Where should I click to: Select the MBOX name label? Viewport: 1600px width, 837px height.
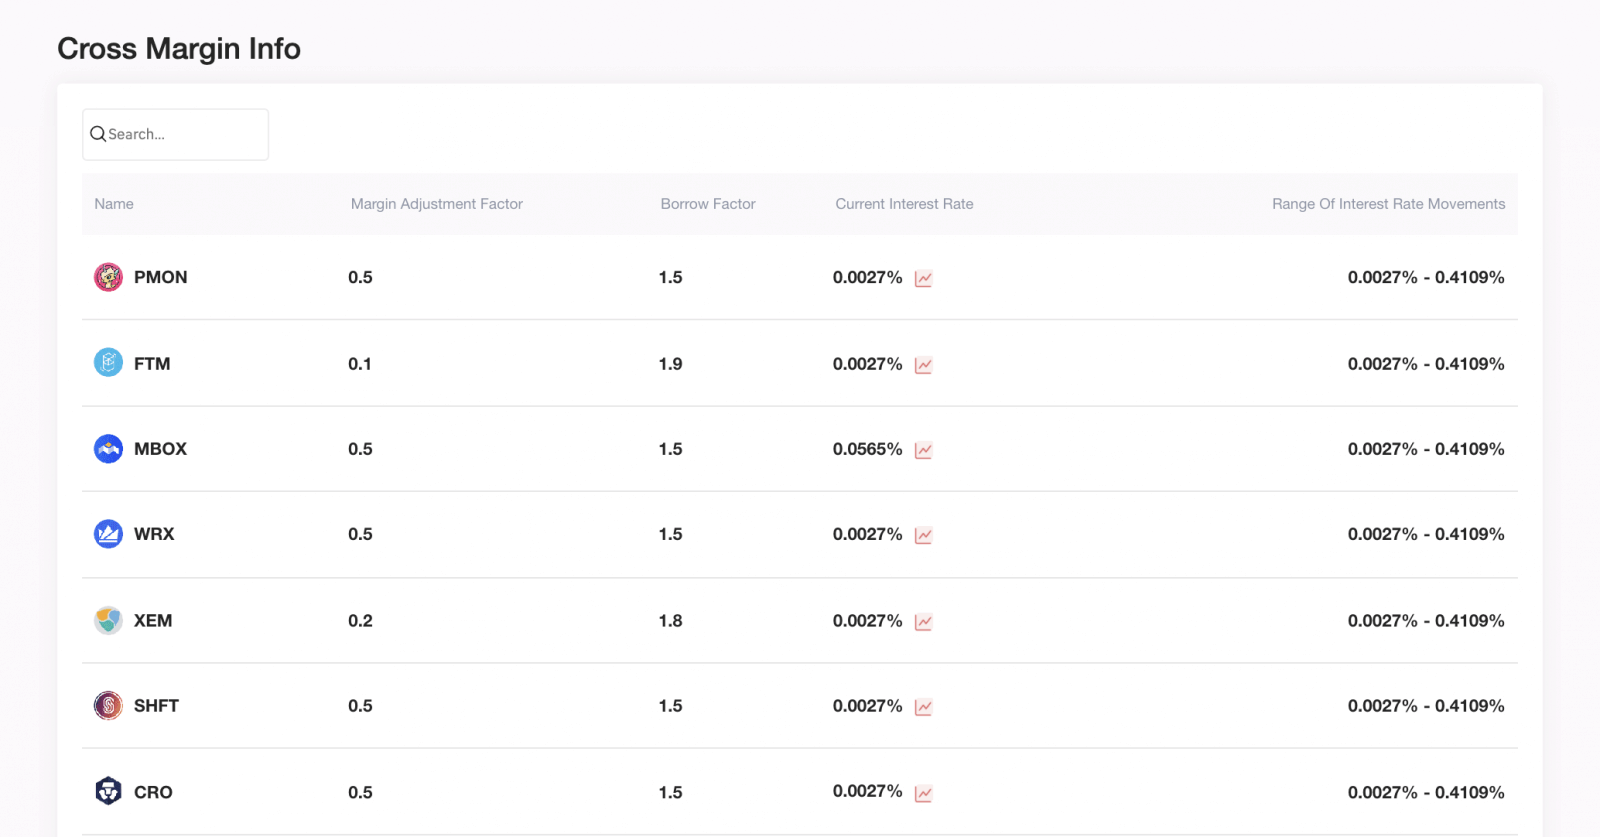click(x=160, y=449)
